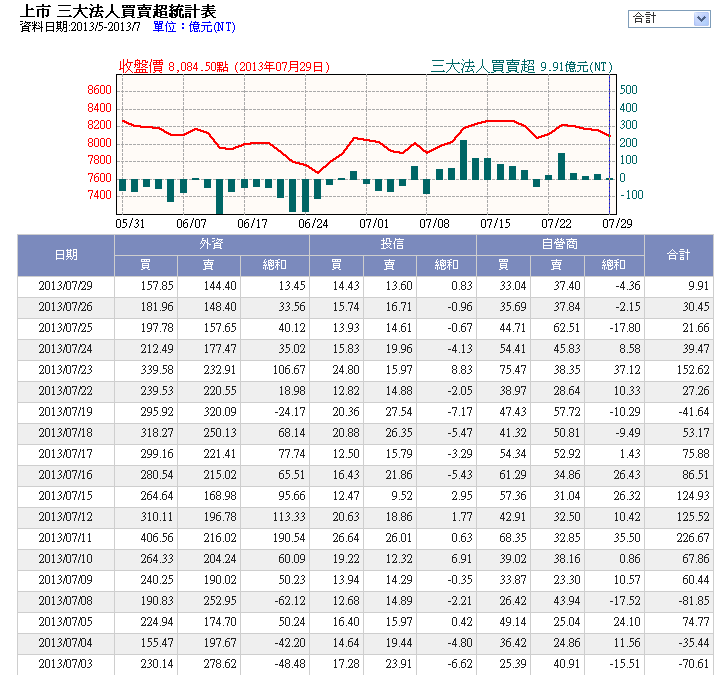Select date row 2013/07/04
717x676 pixels.
click(x=65, y=644)
